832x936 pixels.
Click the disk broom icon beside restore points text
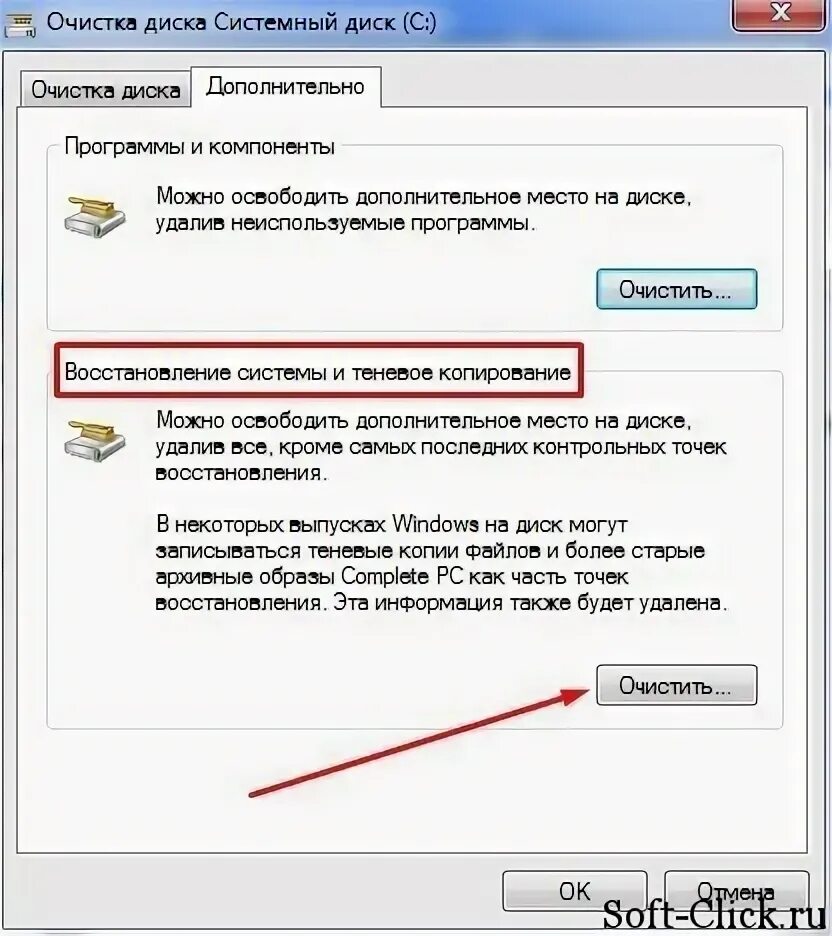[94, 441]
